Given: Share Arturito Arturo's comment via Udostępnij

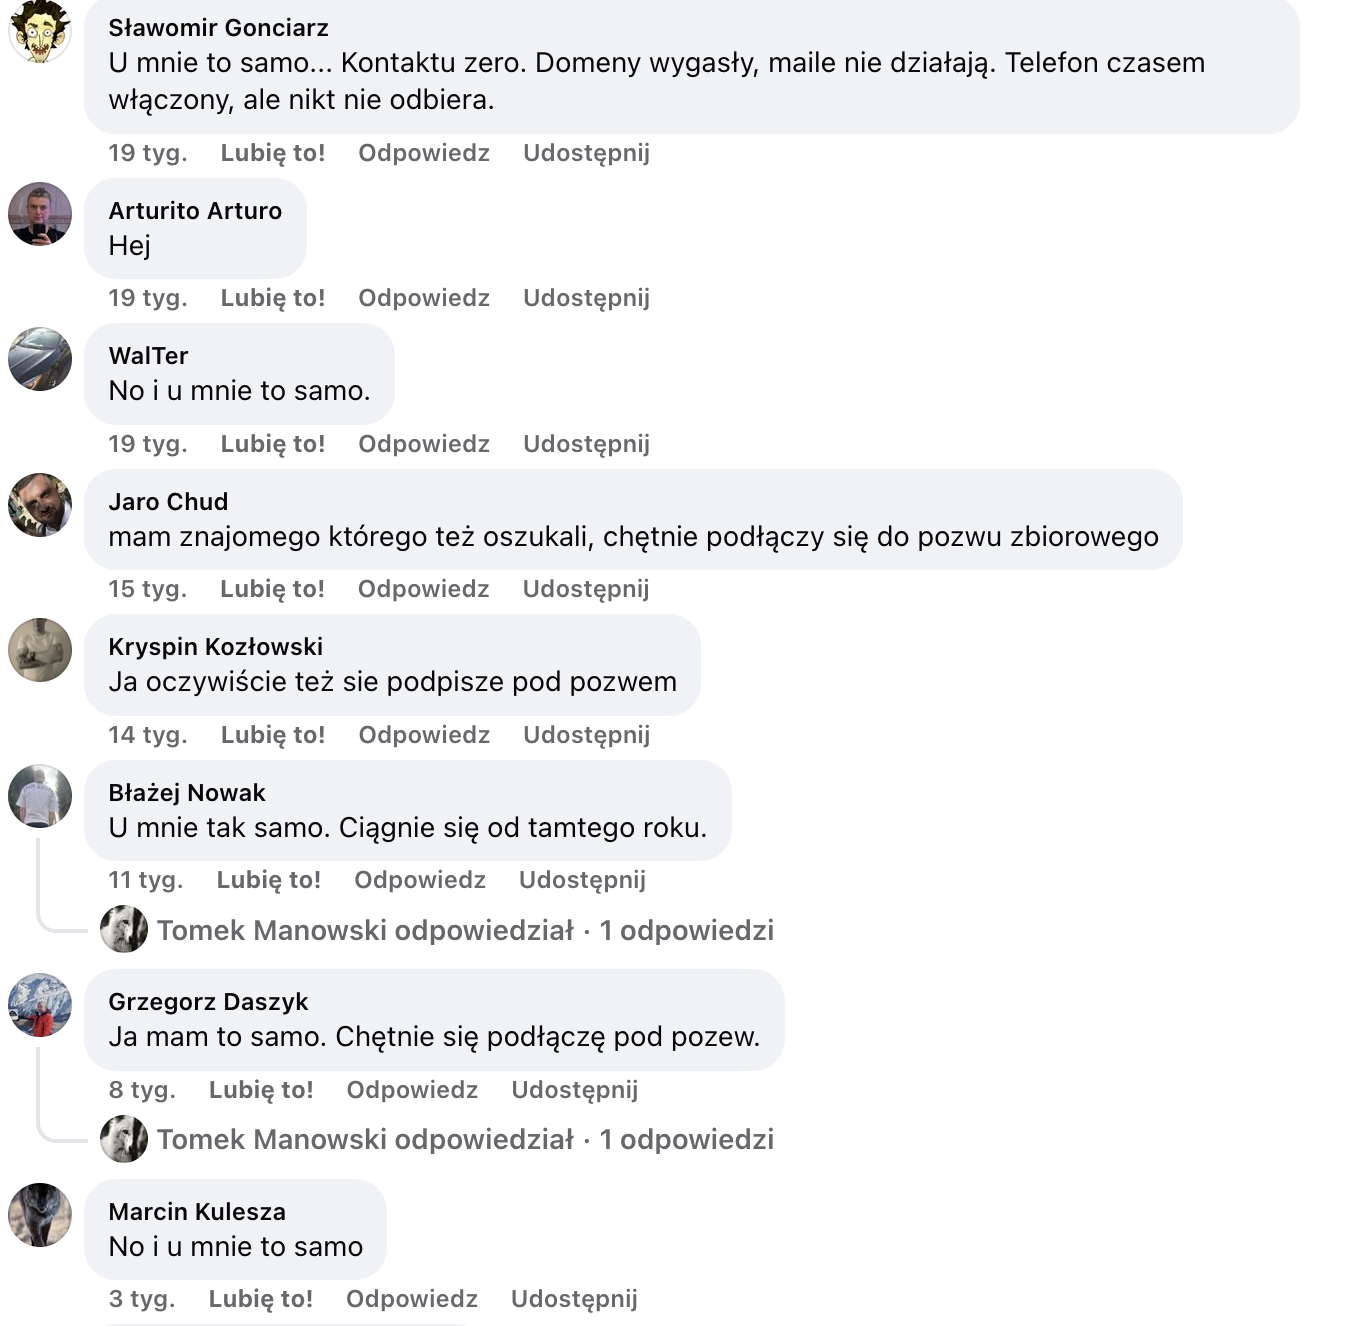Looking at the screenshot, I should coord(586,298).
